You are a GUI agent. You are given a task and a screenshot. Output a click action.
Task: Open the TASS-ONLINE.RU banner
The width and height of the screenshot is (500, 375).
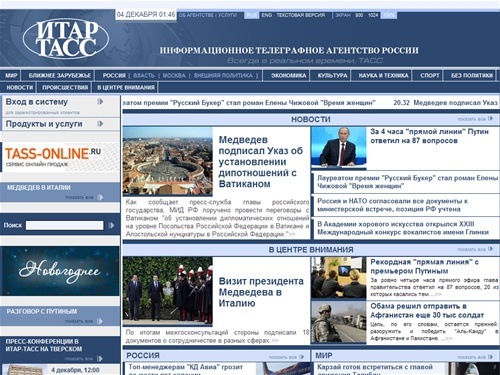[60, 157]
